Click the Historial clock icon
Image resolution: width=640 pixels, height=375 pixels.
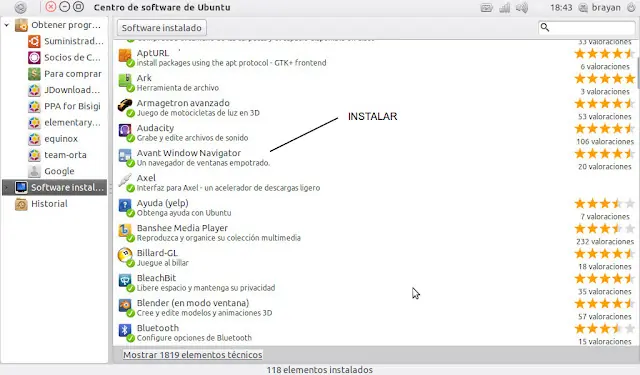point(21,204)
